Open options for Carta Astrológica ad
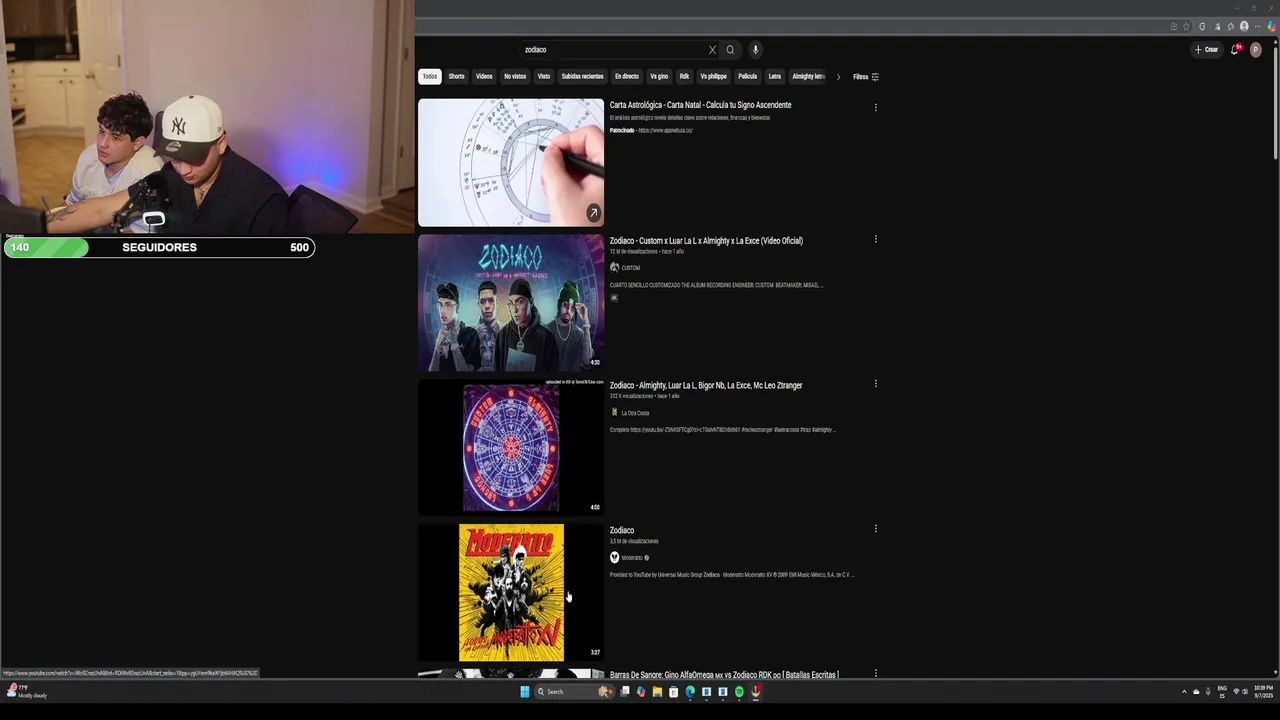The width and height of the screenshot is (1280, 720). (876, 107)
